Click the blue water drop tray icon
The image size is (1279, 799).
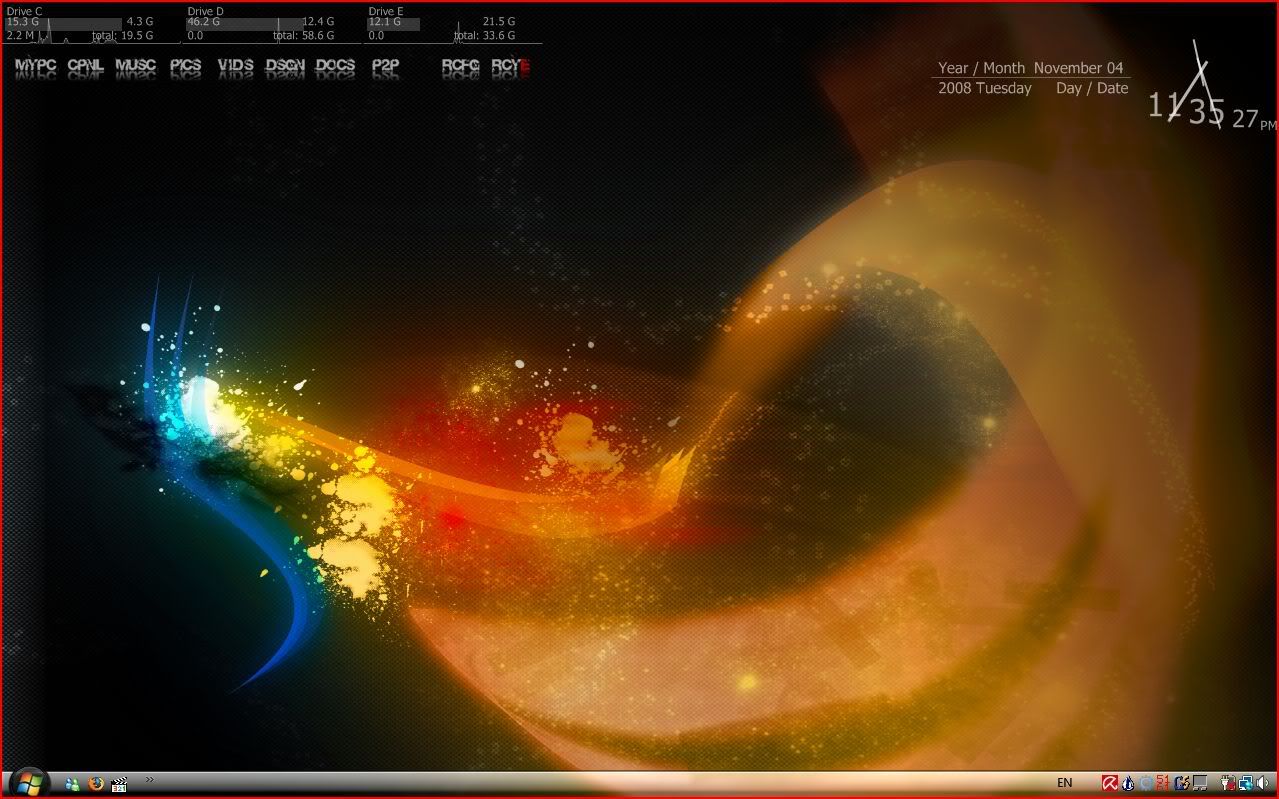tap(1128, 783)
